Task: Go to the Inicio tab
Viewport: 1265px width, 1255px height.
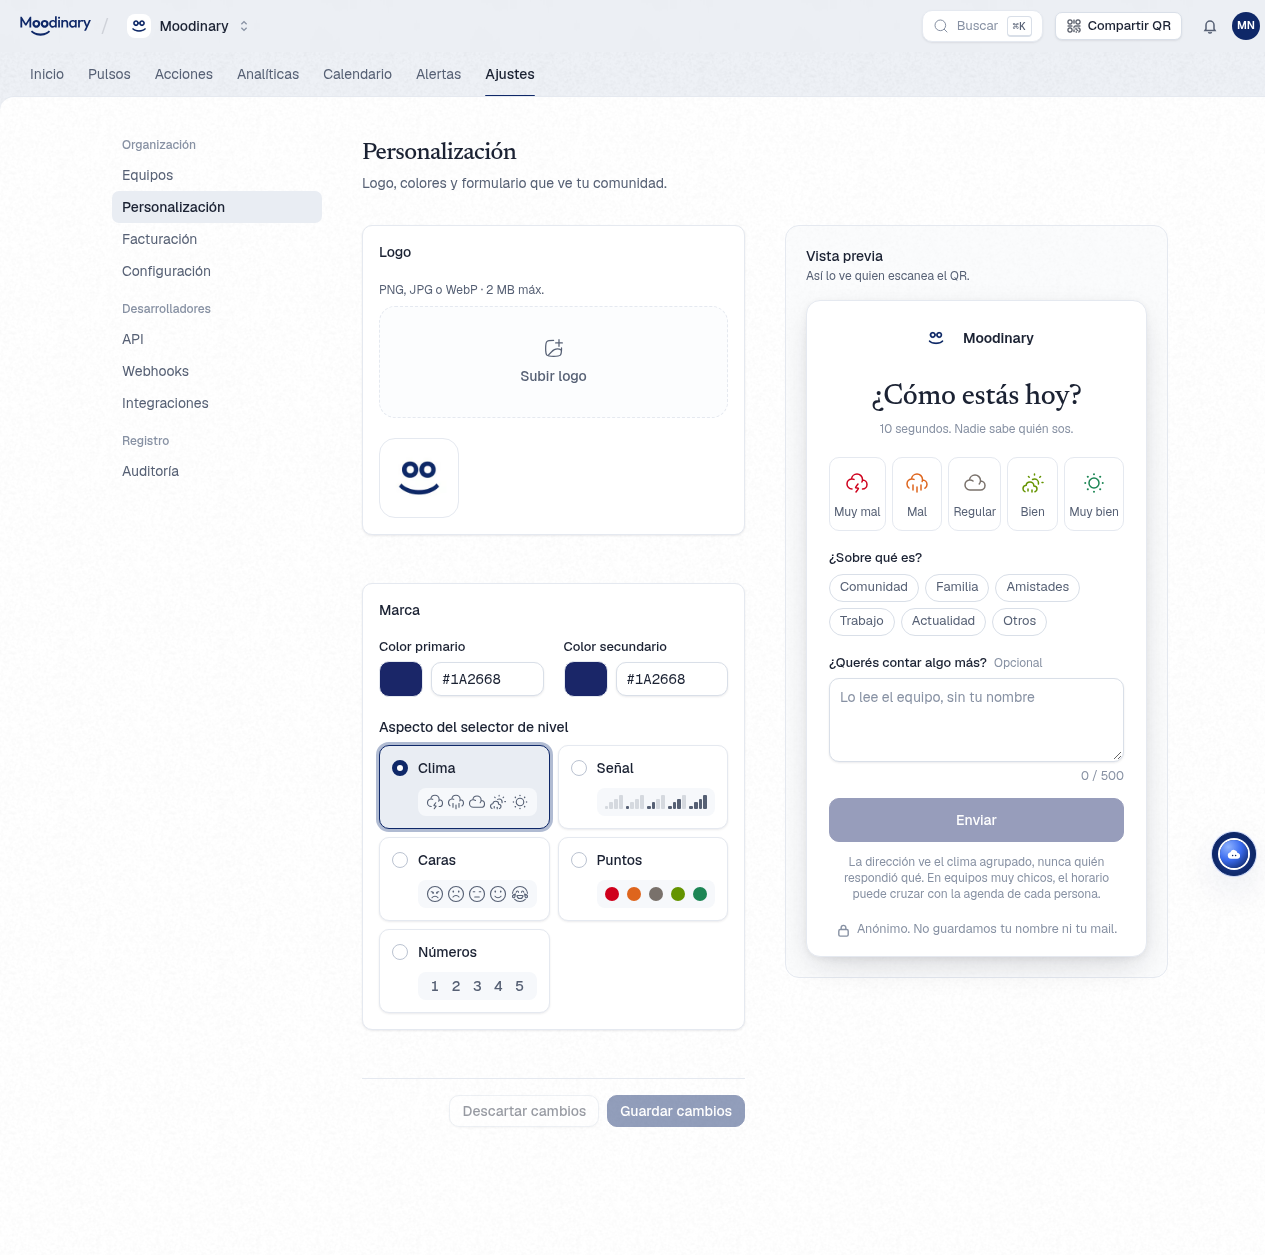Action: click(x=47, y=74)
